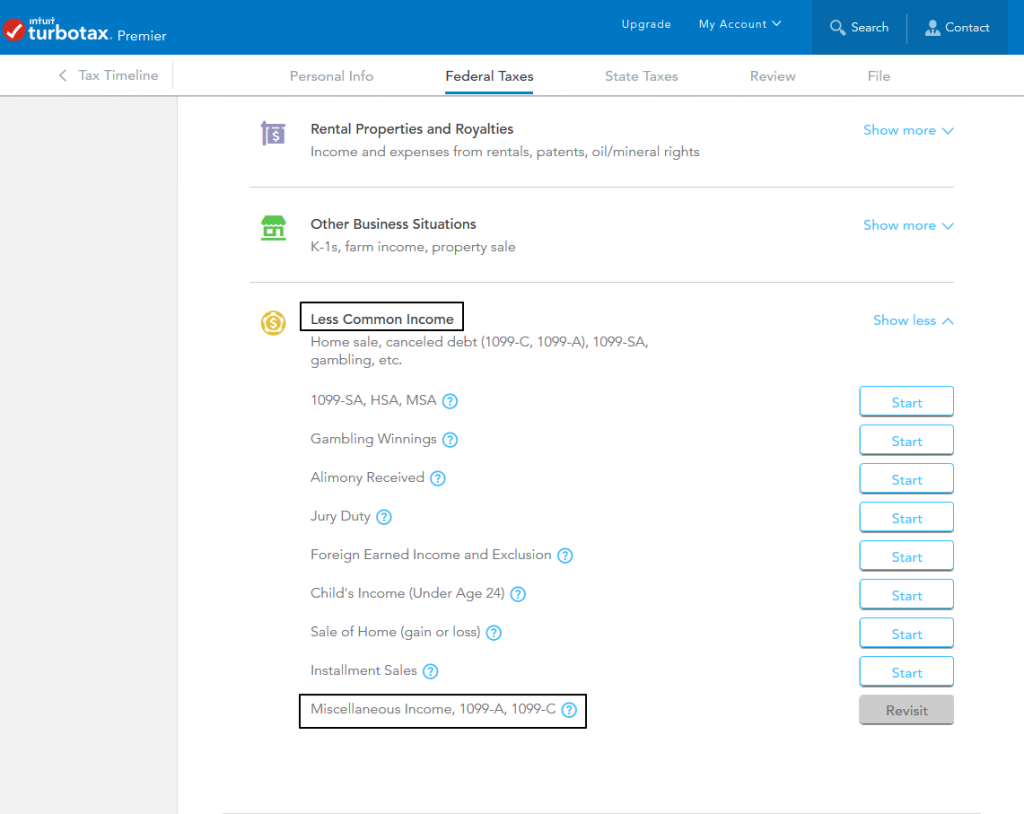The width and height of the screenshot is (1024, 814).
Task: Expand Rental Properties and Royalties with Show more
Action: 908,130
